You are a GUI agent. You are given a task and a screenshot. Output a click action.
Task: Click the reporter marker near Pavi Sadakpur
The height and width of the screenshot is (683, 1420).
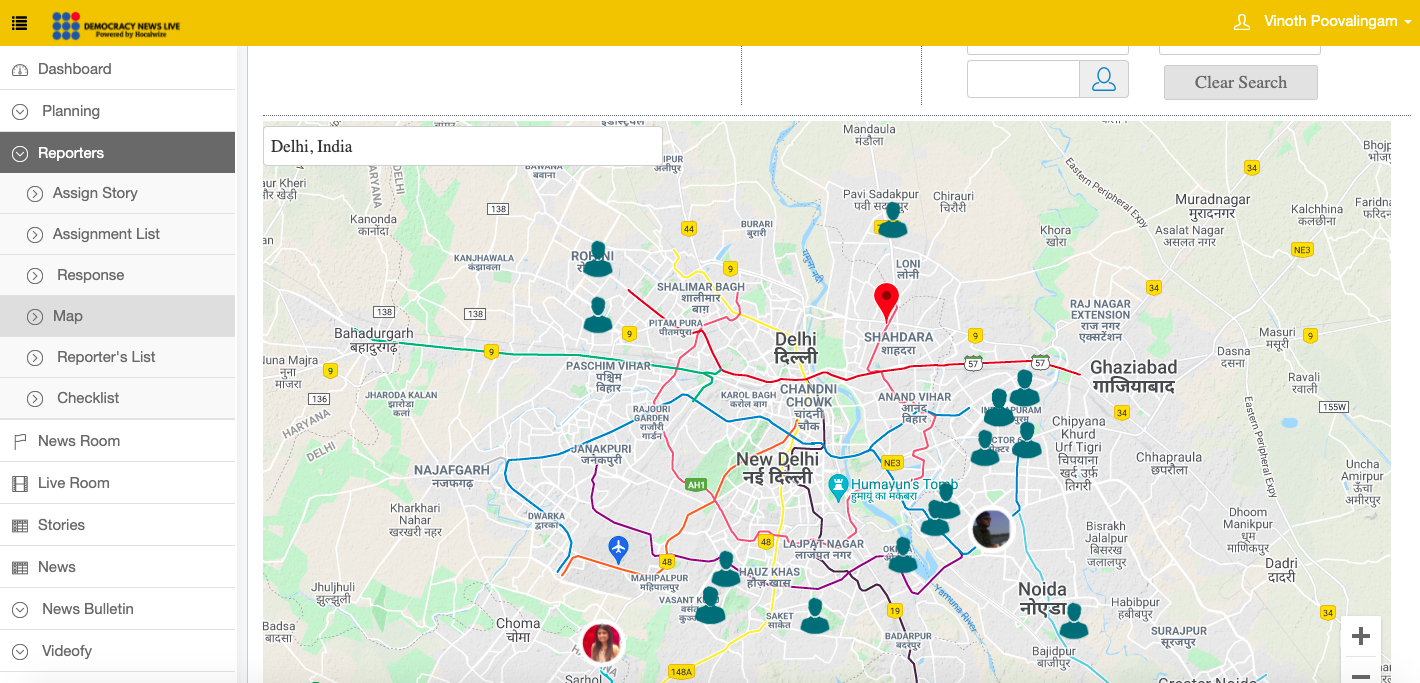click(x=892, y=220)
